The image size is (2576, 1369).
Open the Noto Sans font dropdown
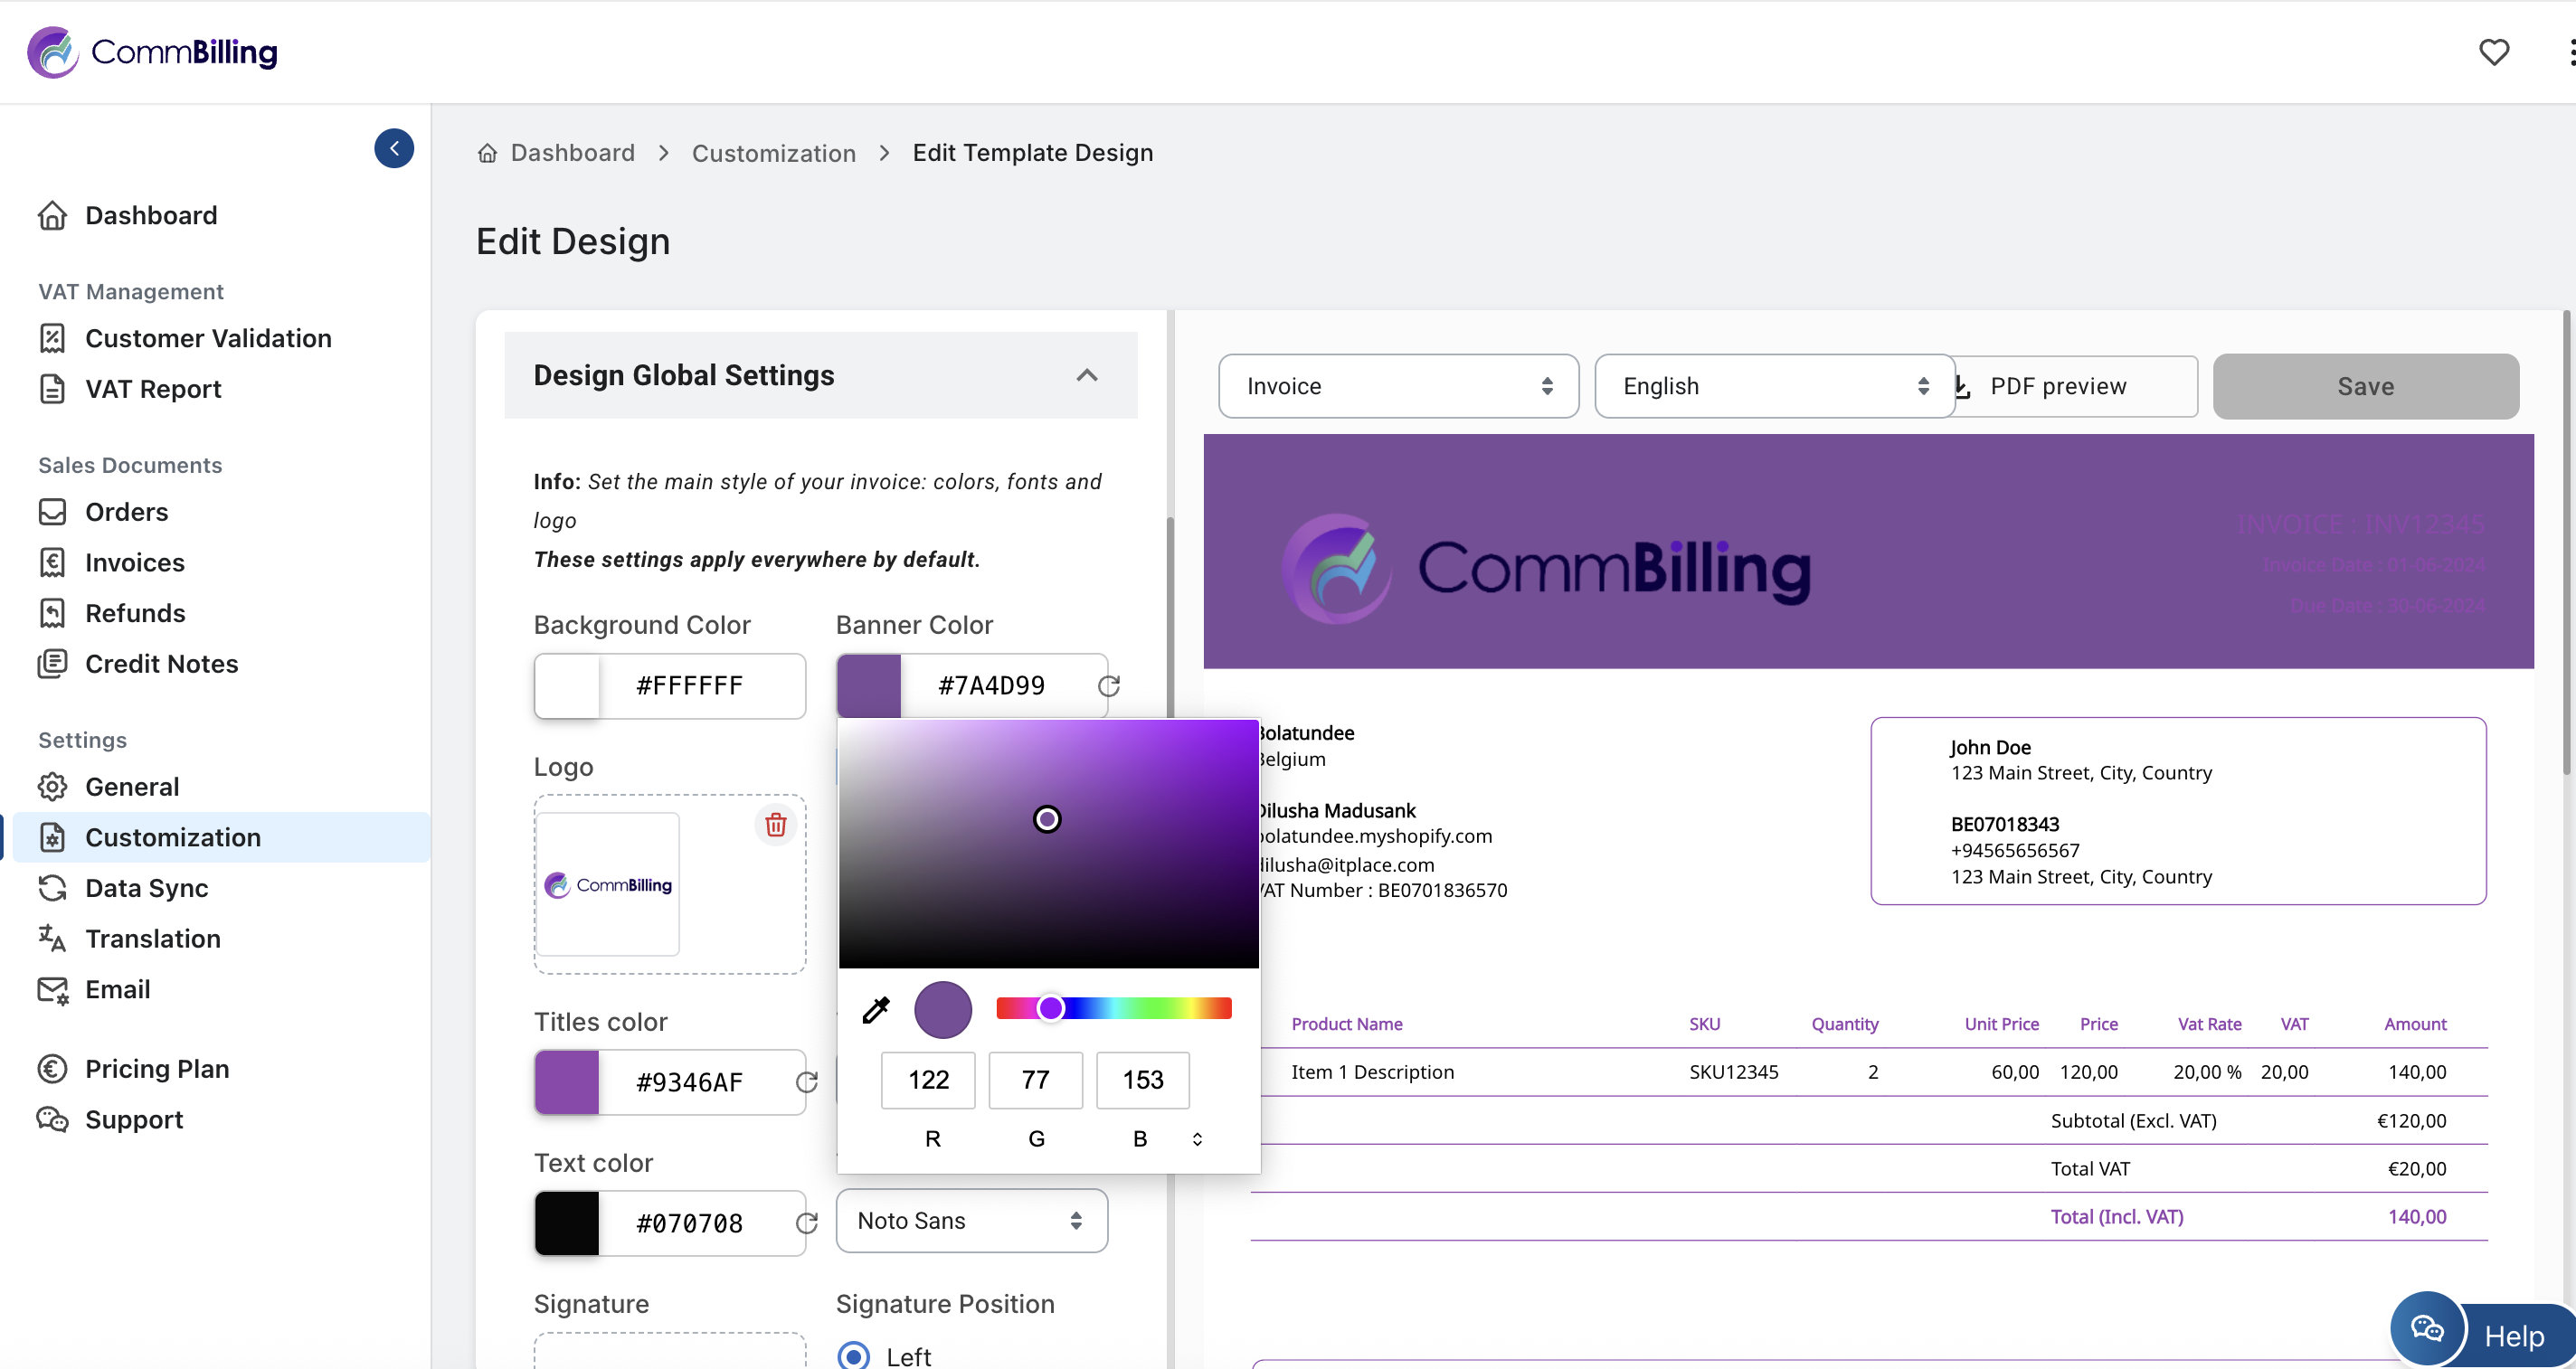tap(970, 1221)
